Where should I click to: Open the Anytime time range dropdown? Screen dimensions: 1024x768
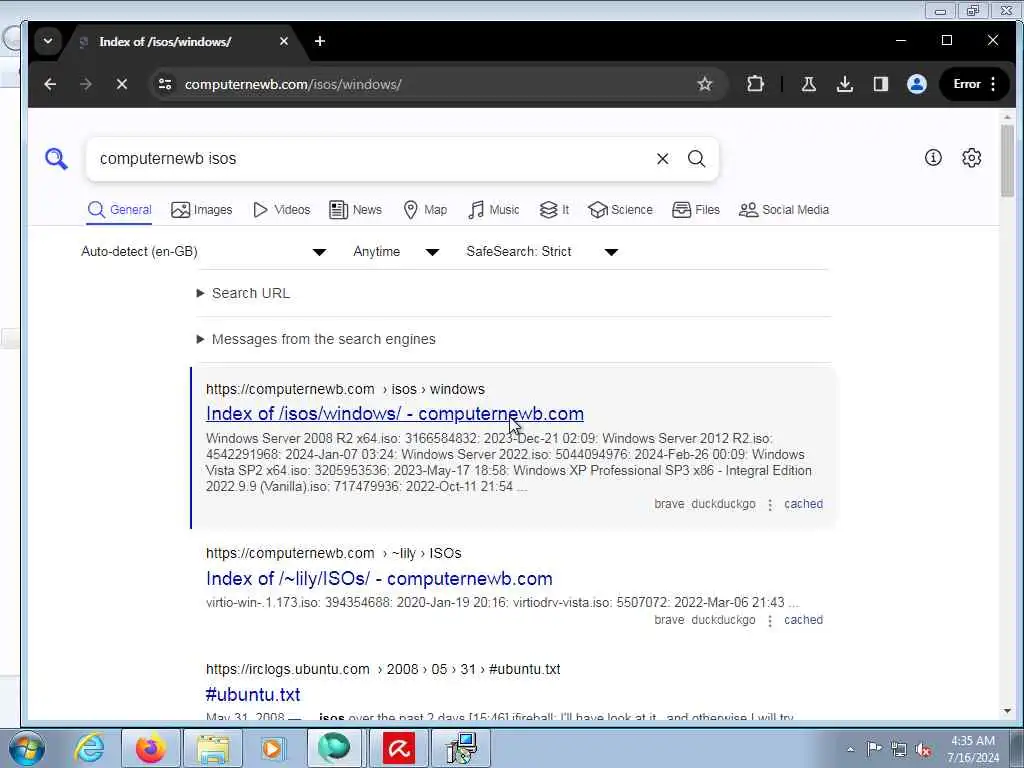coord(396,251)
